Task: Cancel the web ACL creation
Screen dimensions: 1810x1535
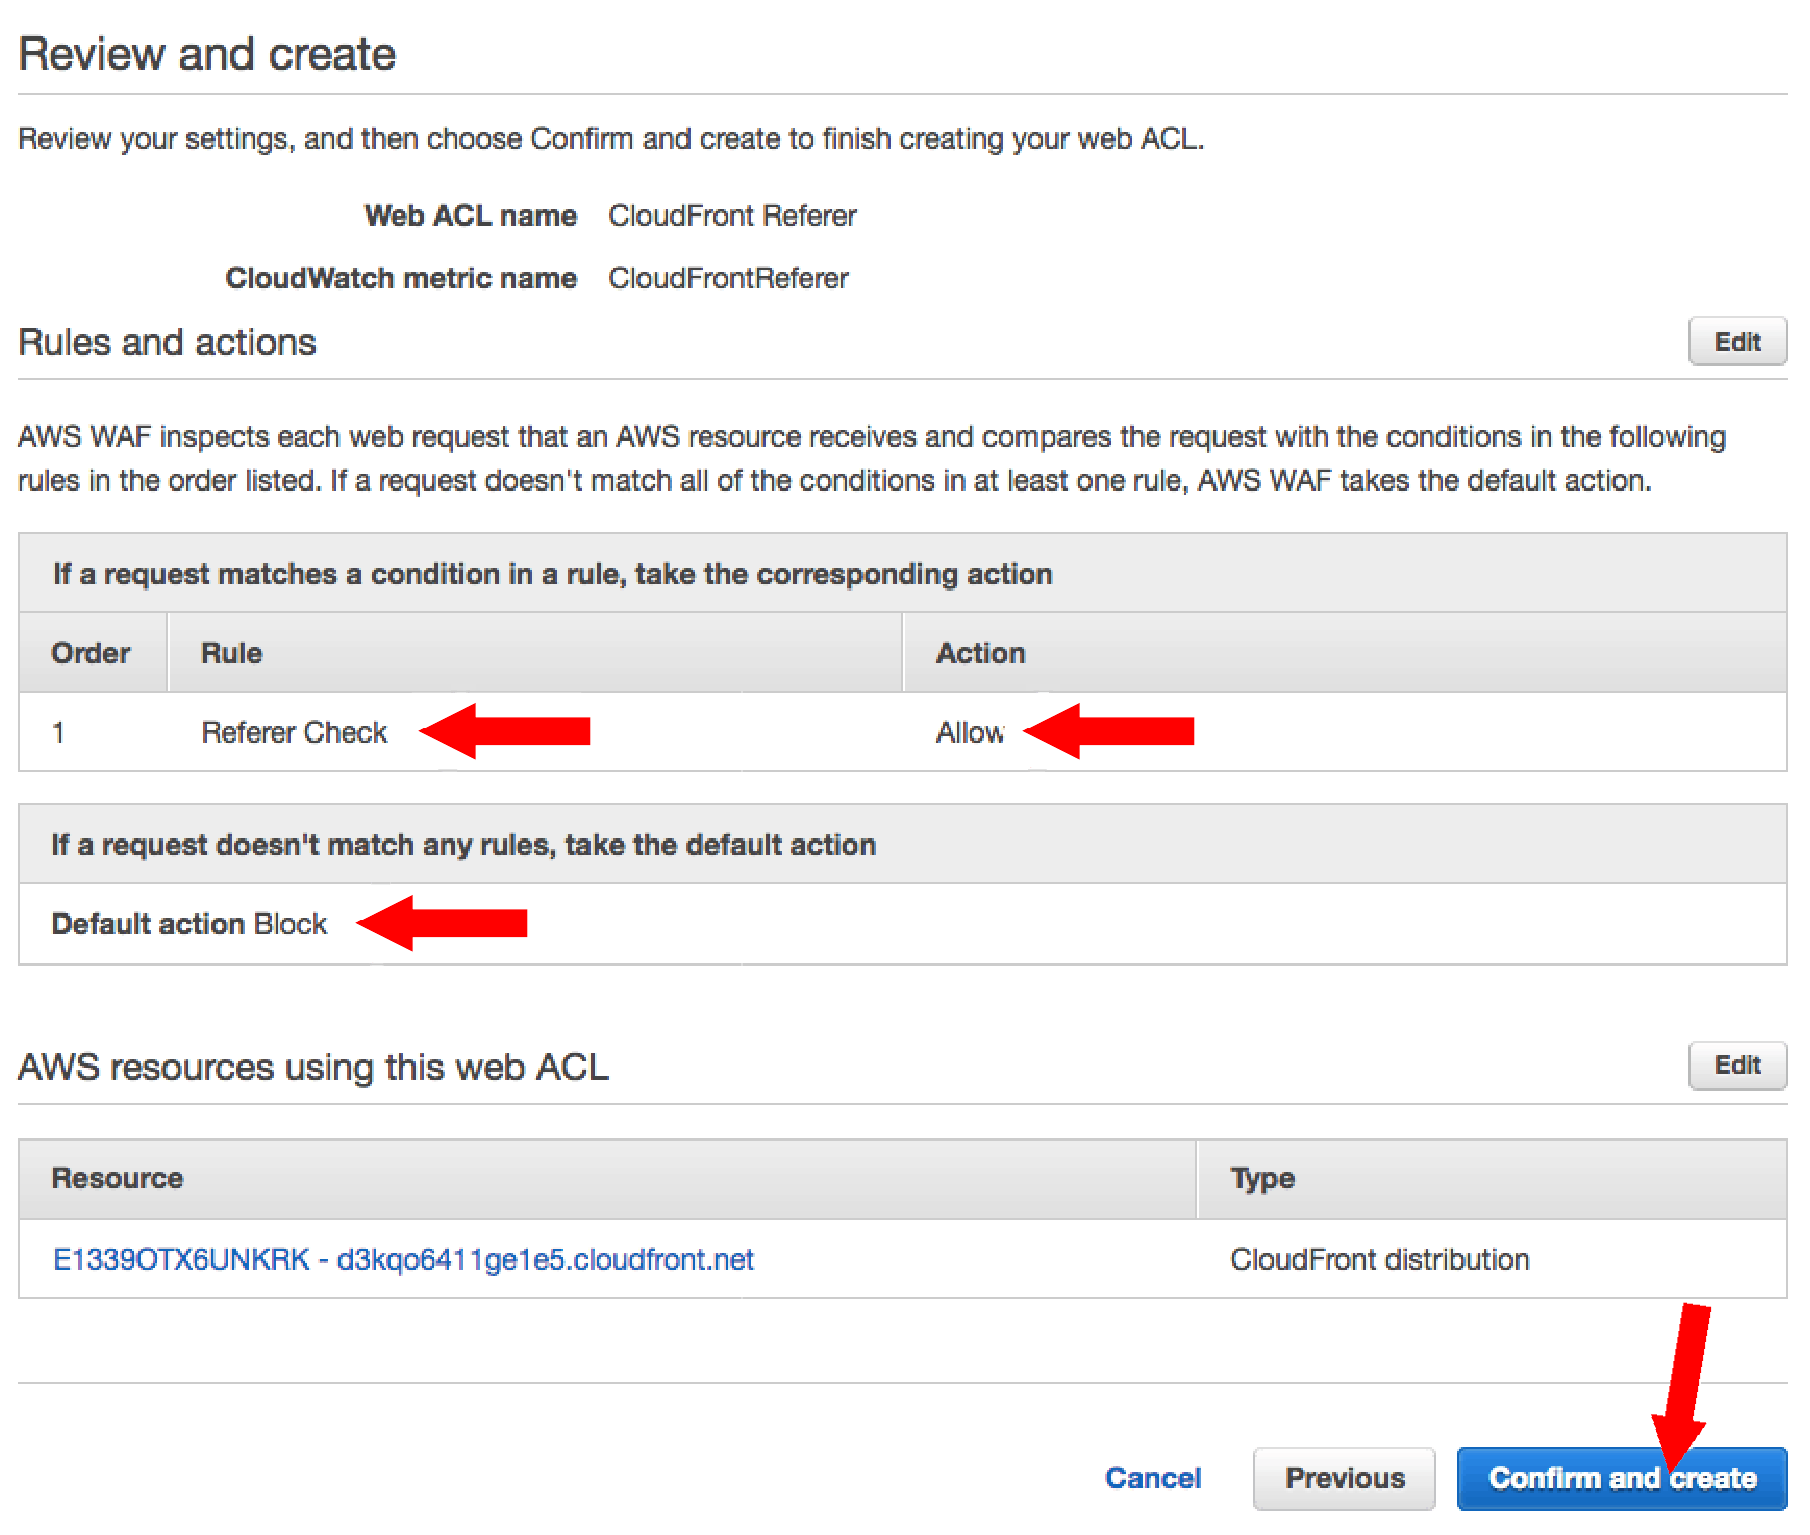Action: click(x=1153, y=1478)
